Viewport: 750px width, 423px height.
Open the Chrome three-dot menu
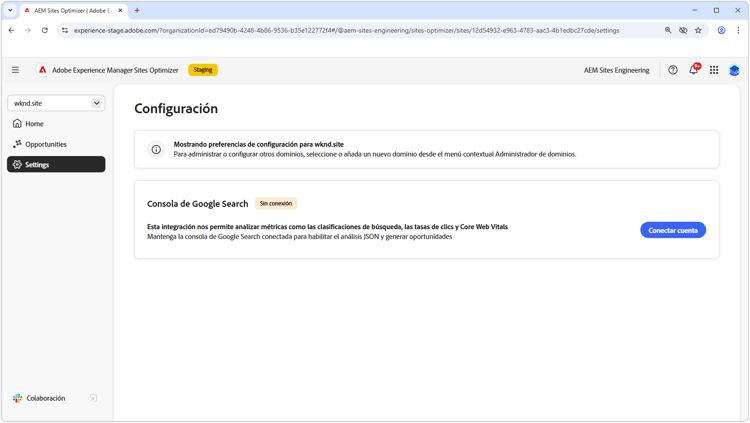pyautogui.click(x=738, y=30)
